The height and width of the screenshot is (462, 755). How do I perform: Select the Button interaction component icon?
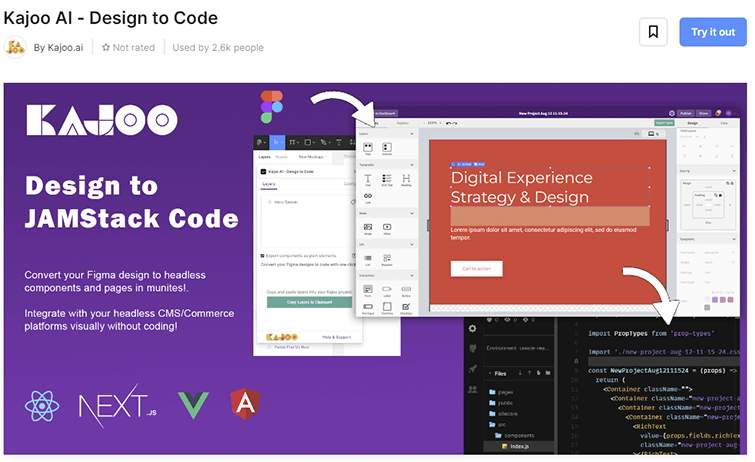pos(406,290)
